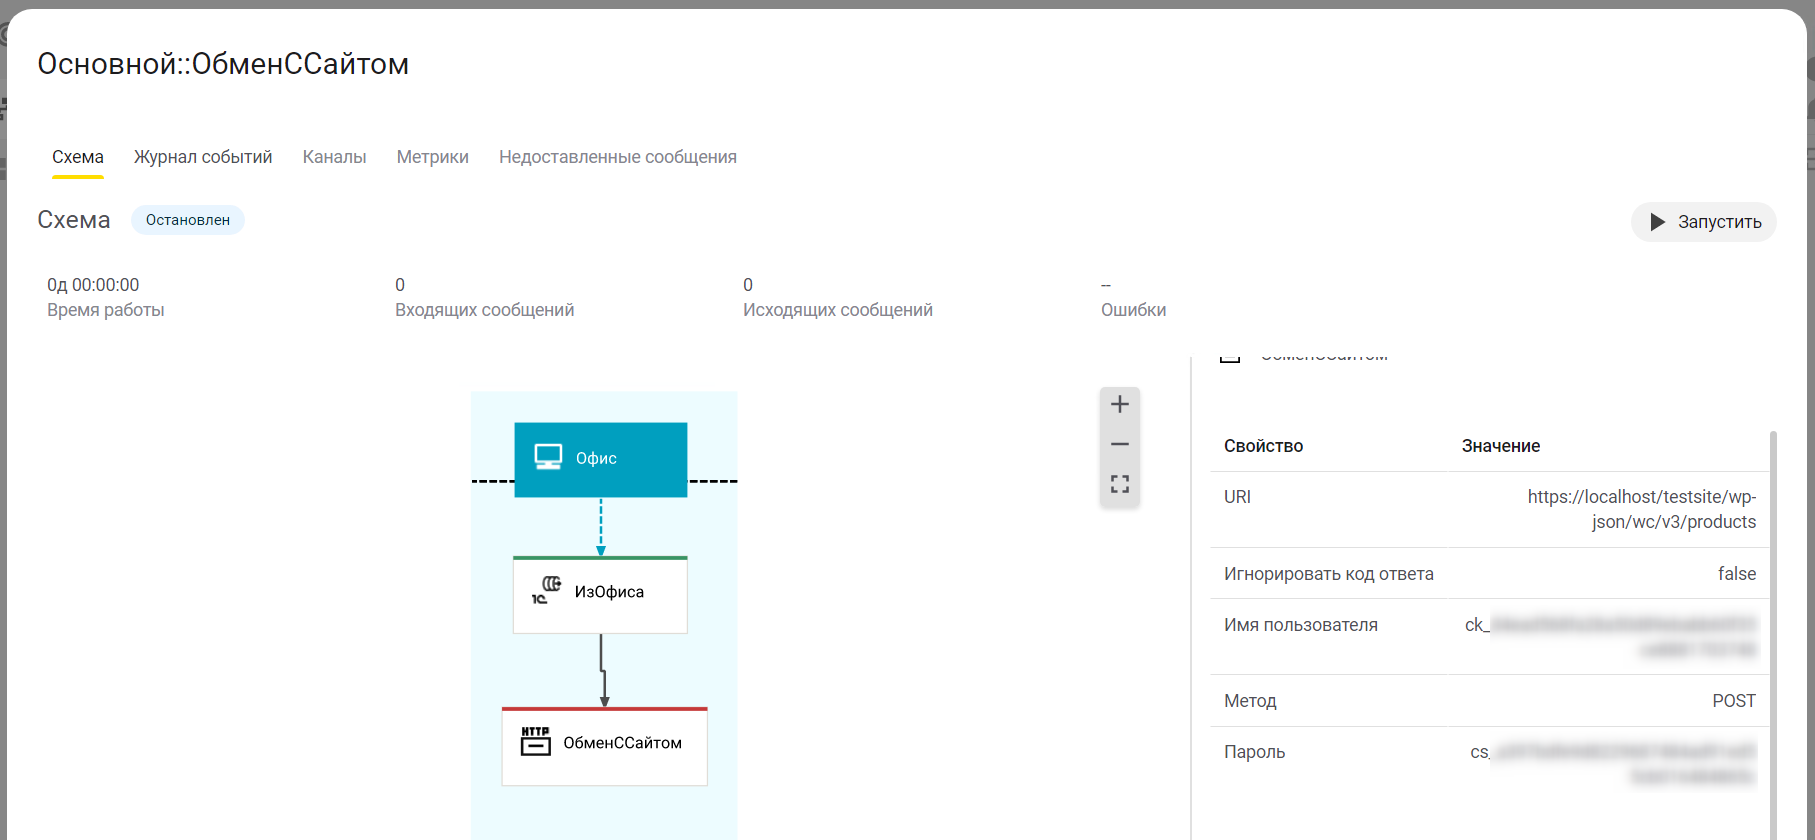
Task: Click the Игнорировать код ответа value false
Action: 1737,574
